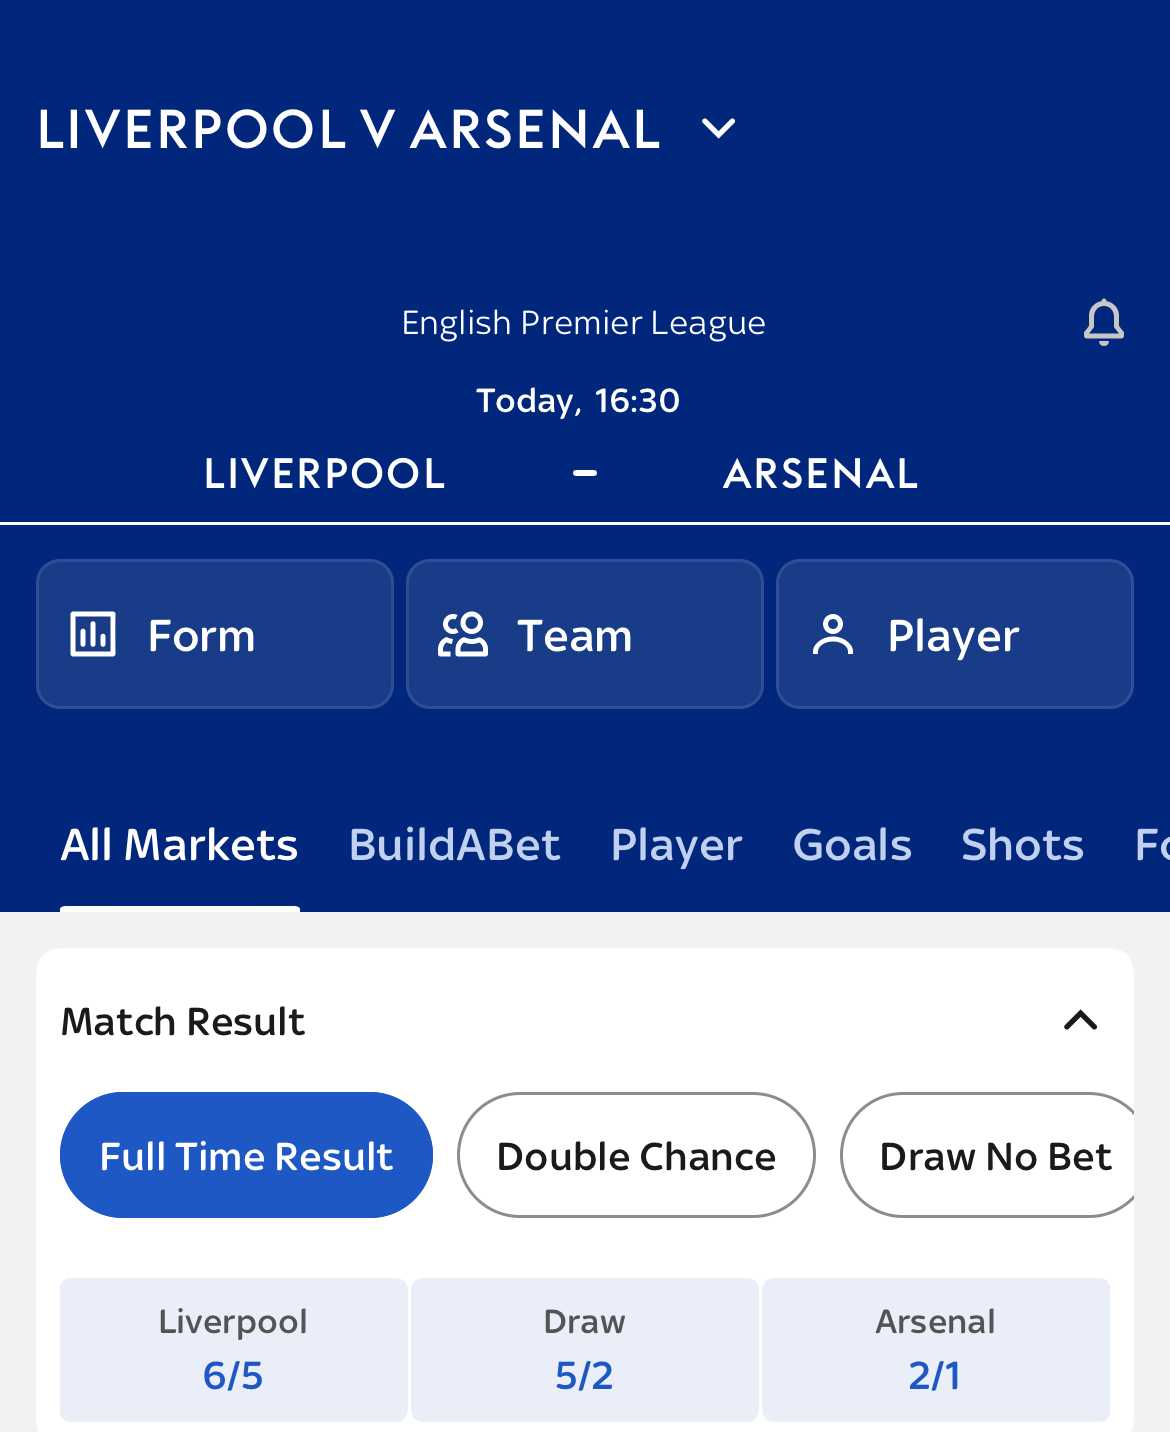1170x1432 pixels.
Task: Collapse the Match Result section chevron
Action: (1081, 1021)
